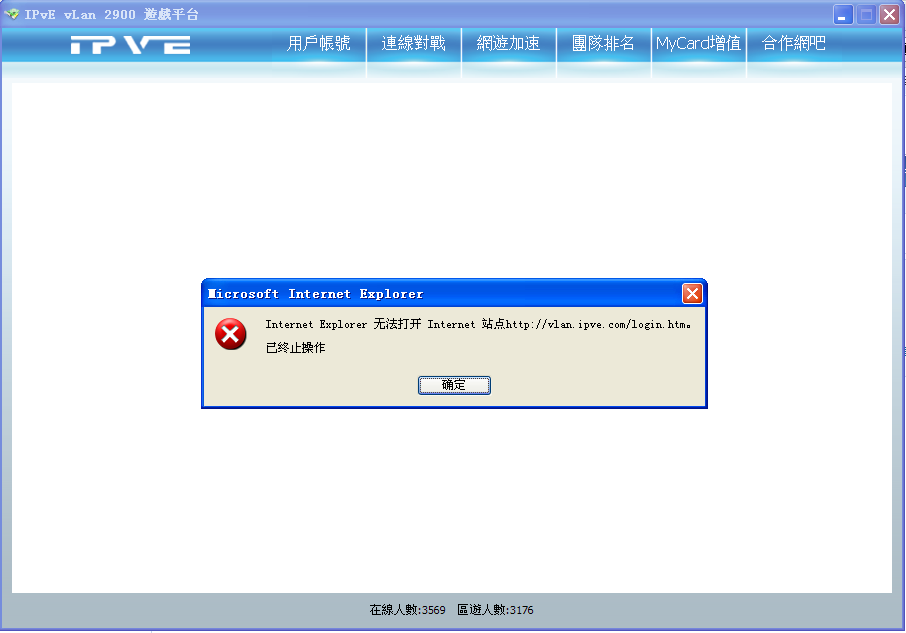Switch to the 連線對戰 tab
The width and height of the screenshot is (906, 633).
[414, 43]
